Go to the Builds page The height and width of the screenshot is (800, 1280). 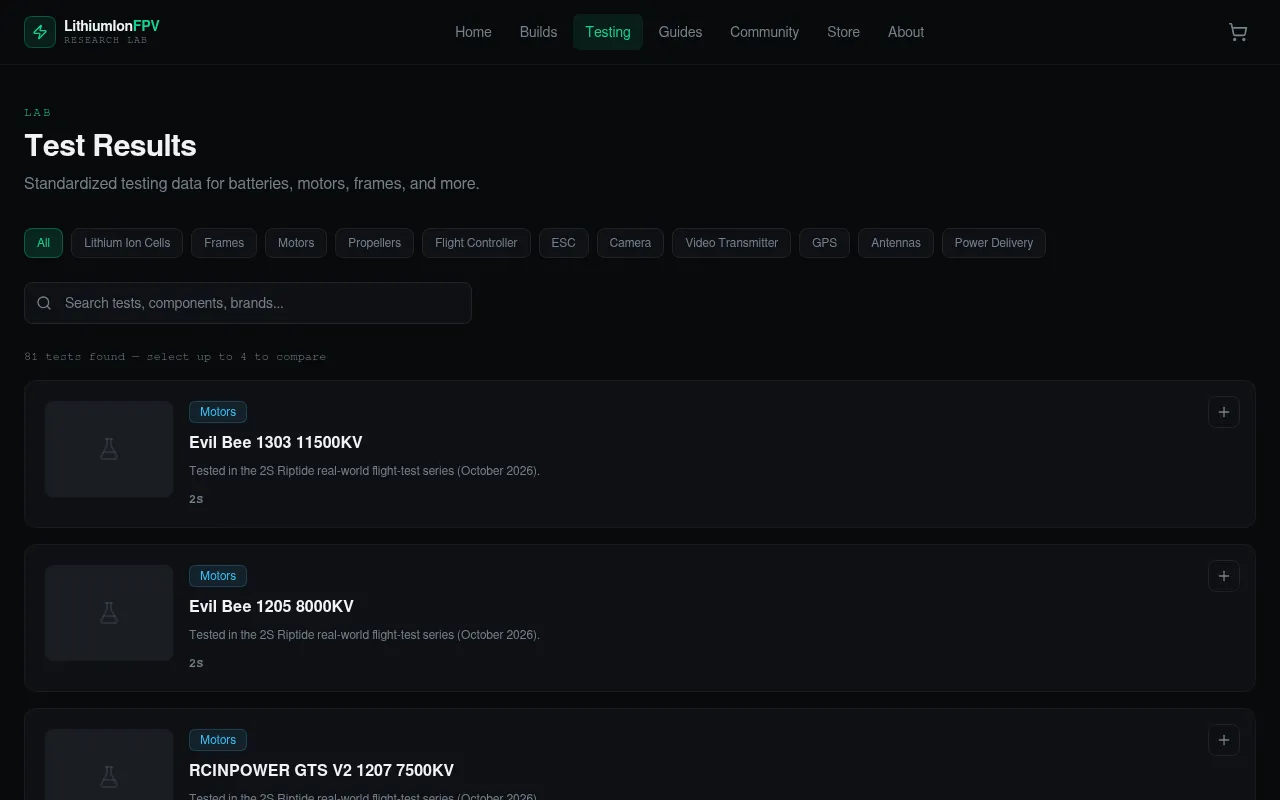(538, 32)
